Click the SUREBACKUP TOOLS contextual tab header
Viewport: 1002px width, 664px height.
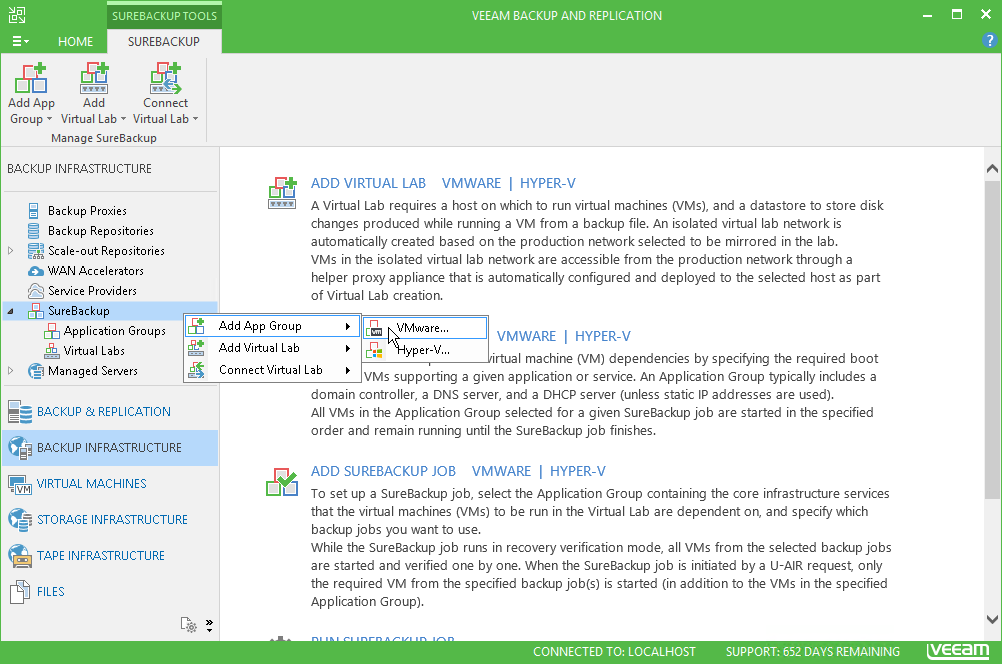(x=164, y=16)
